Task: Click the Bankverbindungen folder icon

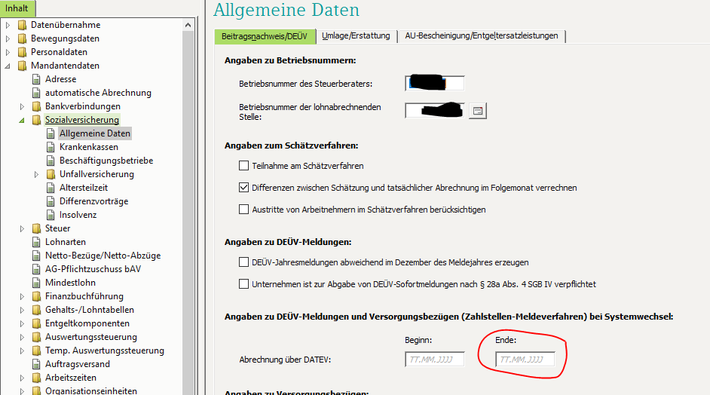Action: (x=37, y=106)
